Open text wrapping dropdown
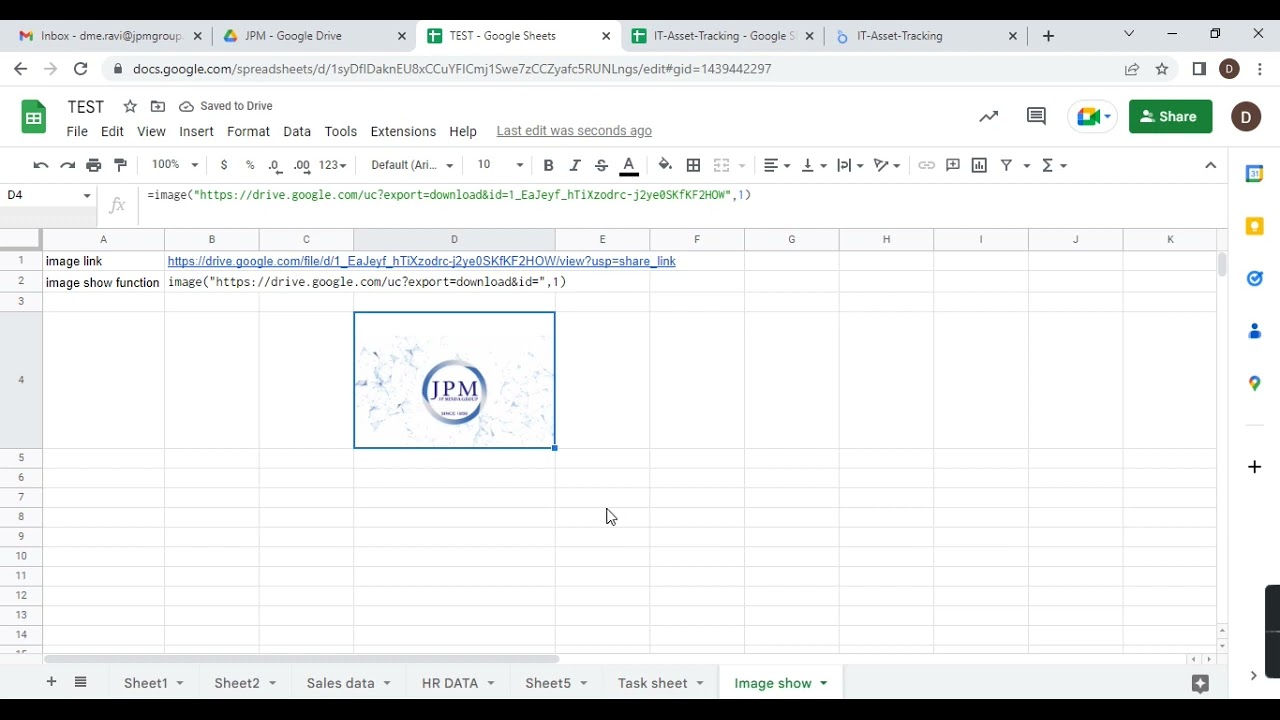This screenshot has width=1280, height=720. tap(850, 165)
